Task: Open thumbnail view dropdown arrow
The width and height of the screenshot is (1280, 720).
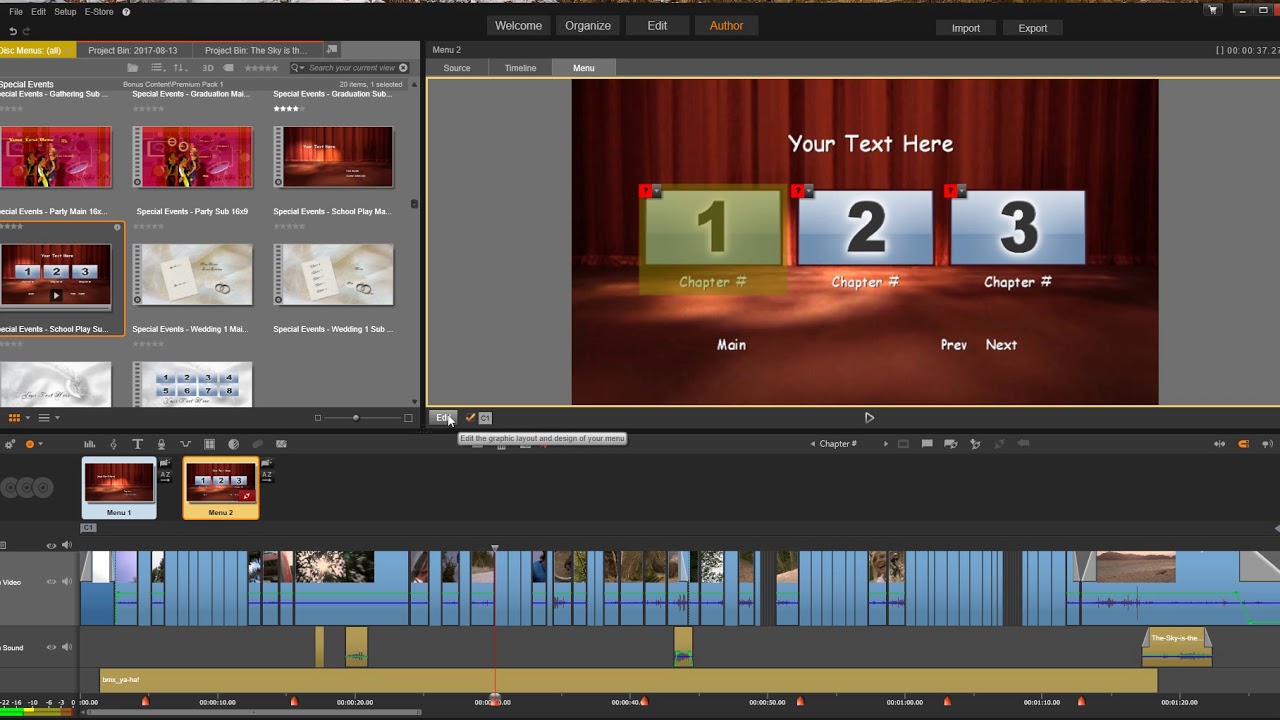Action: coord(27,418)
